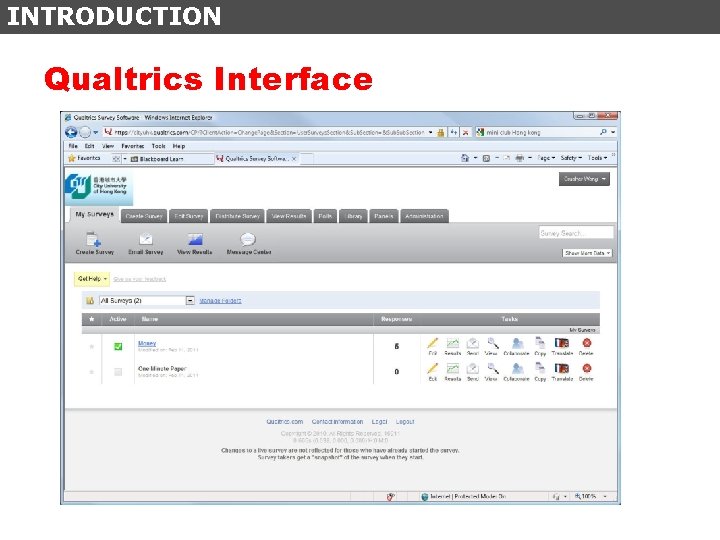Viewport: 720px width, 540px height.
Task: Click the Favorites star icon
Action: pyautogui.click(x=71, y=158)
